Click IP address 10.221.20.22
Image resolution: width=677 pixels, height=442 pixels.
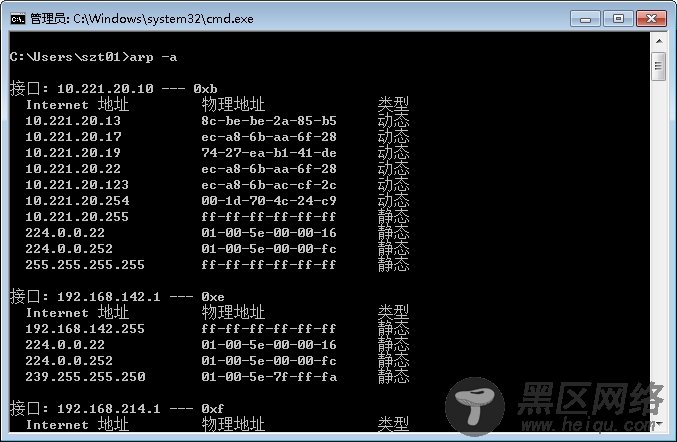tap(73, 168)
